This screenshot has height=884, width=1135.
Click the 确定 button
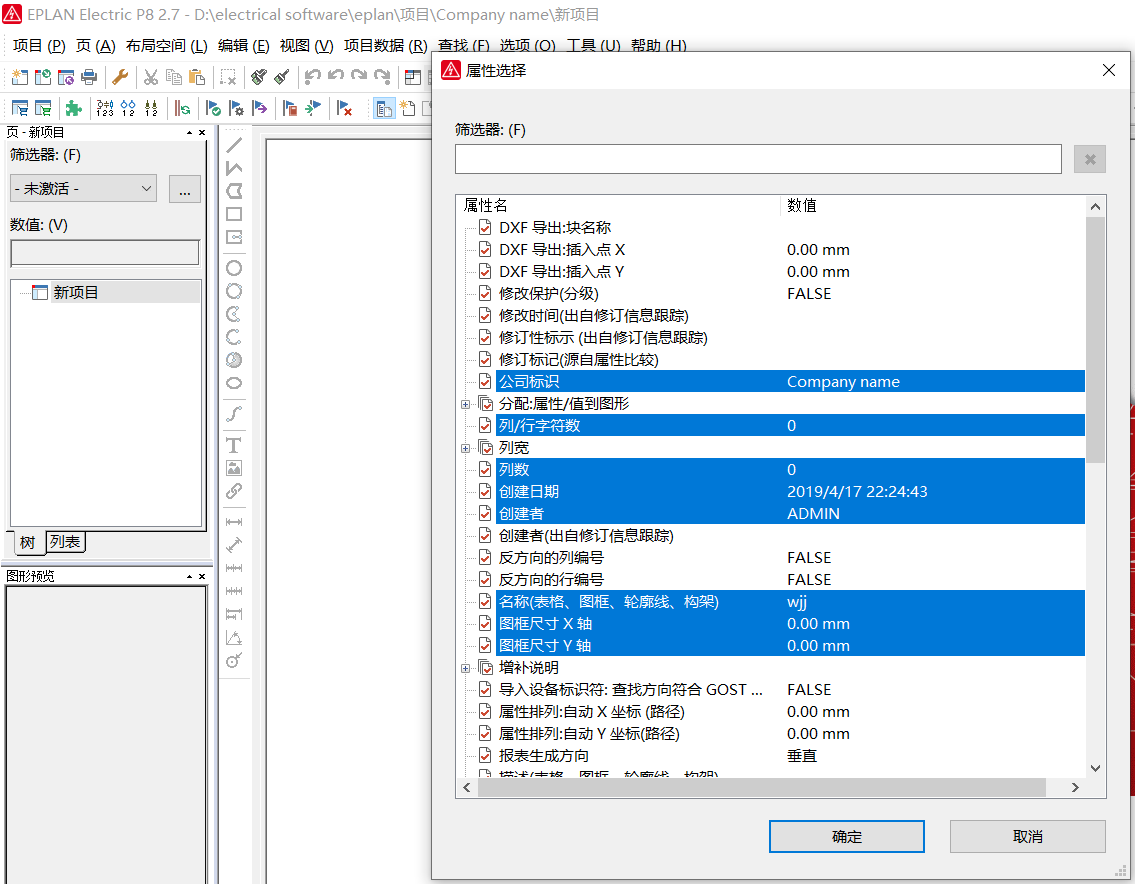(x=846, y=837)
